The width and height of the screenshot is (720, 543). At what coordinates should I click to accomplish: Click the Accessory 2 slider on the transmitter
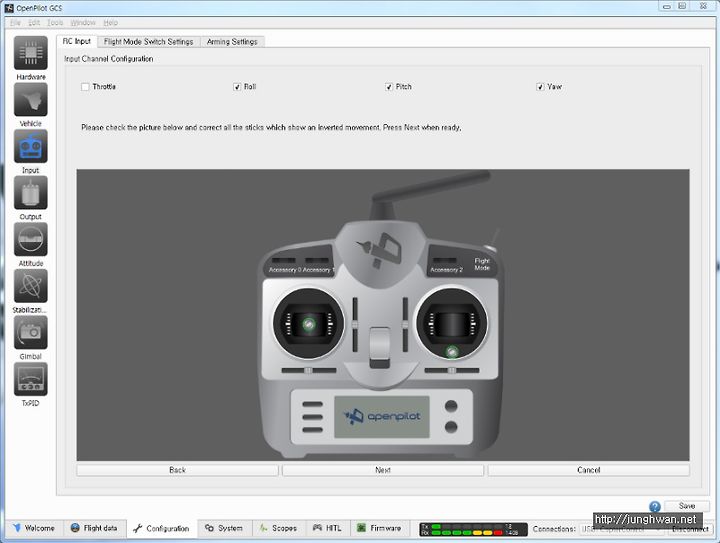444,260
